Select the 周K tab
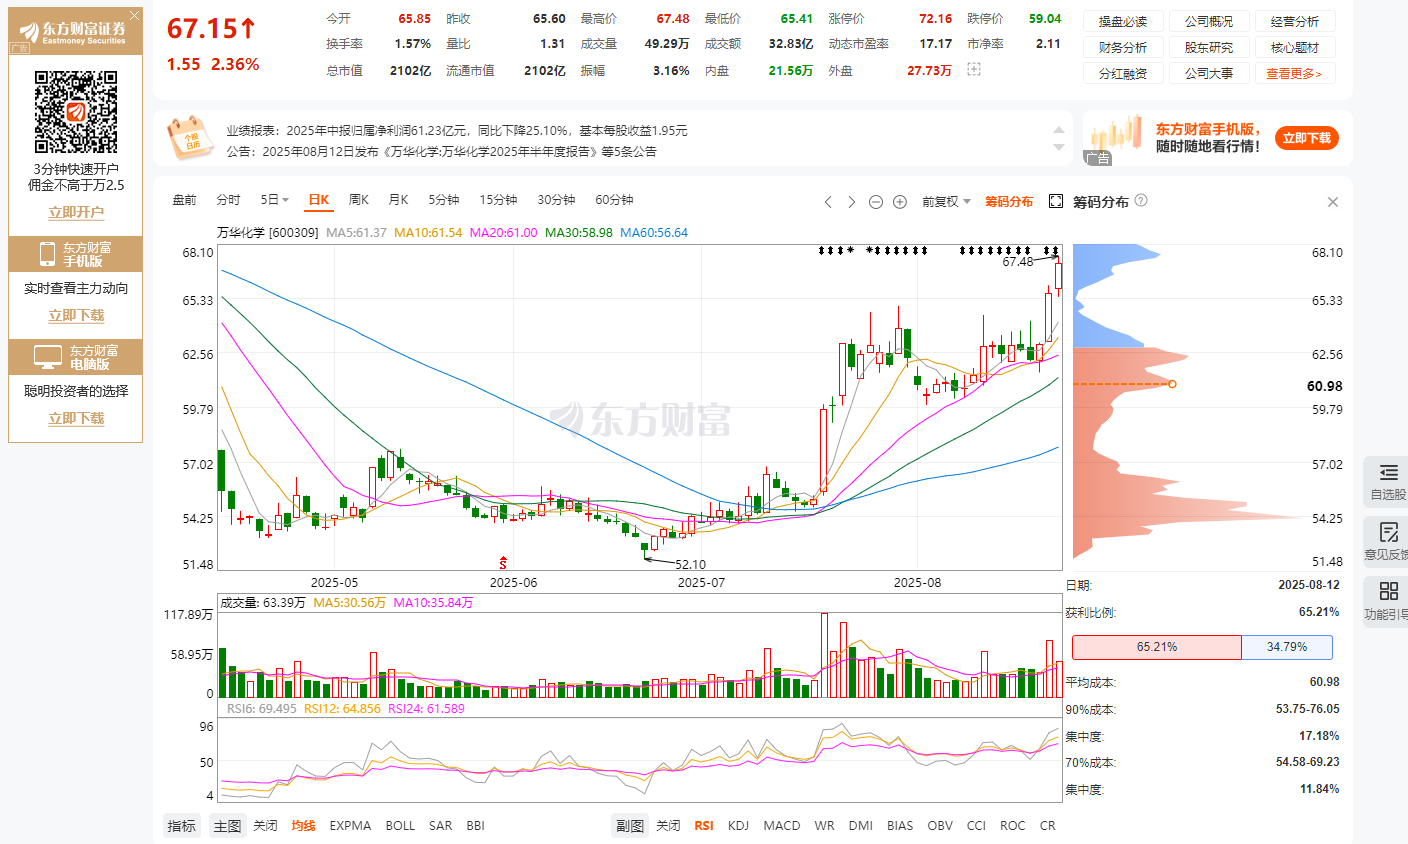The height and width of the screenshot is (844, 1408). pyautogui.click(x=358, y=200)
